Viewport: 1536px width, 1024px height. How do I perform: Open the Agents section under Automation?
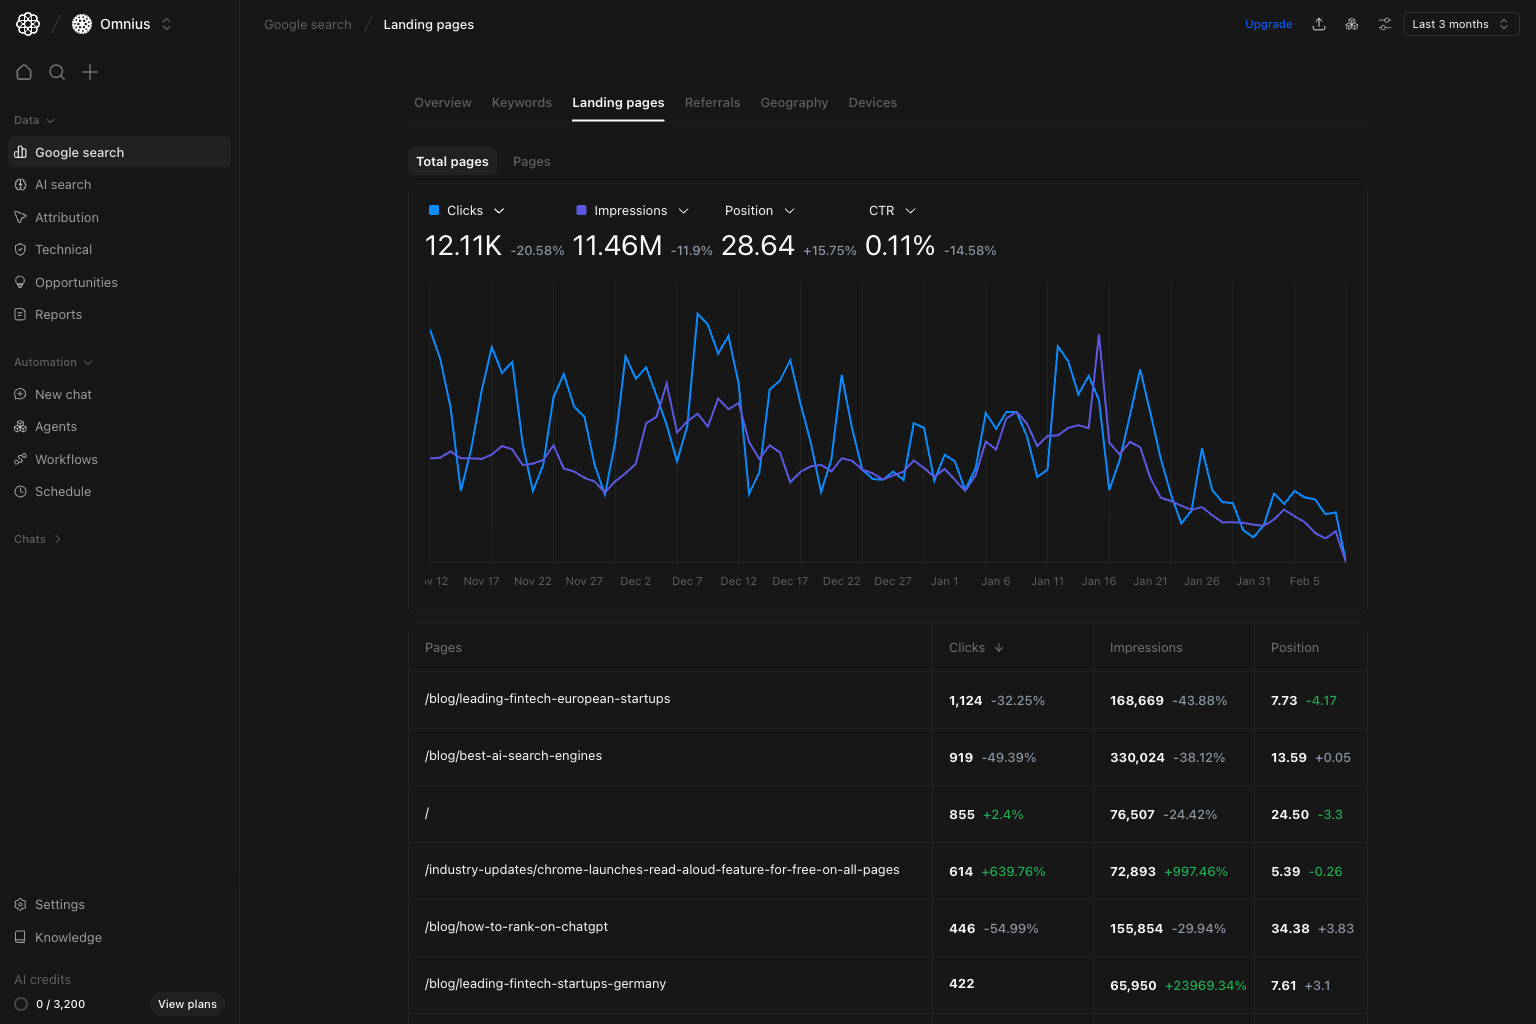point(56,426)
